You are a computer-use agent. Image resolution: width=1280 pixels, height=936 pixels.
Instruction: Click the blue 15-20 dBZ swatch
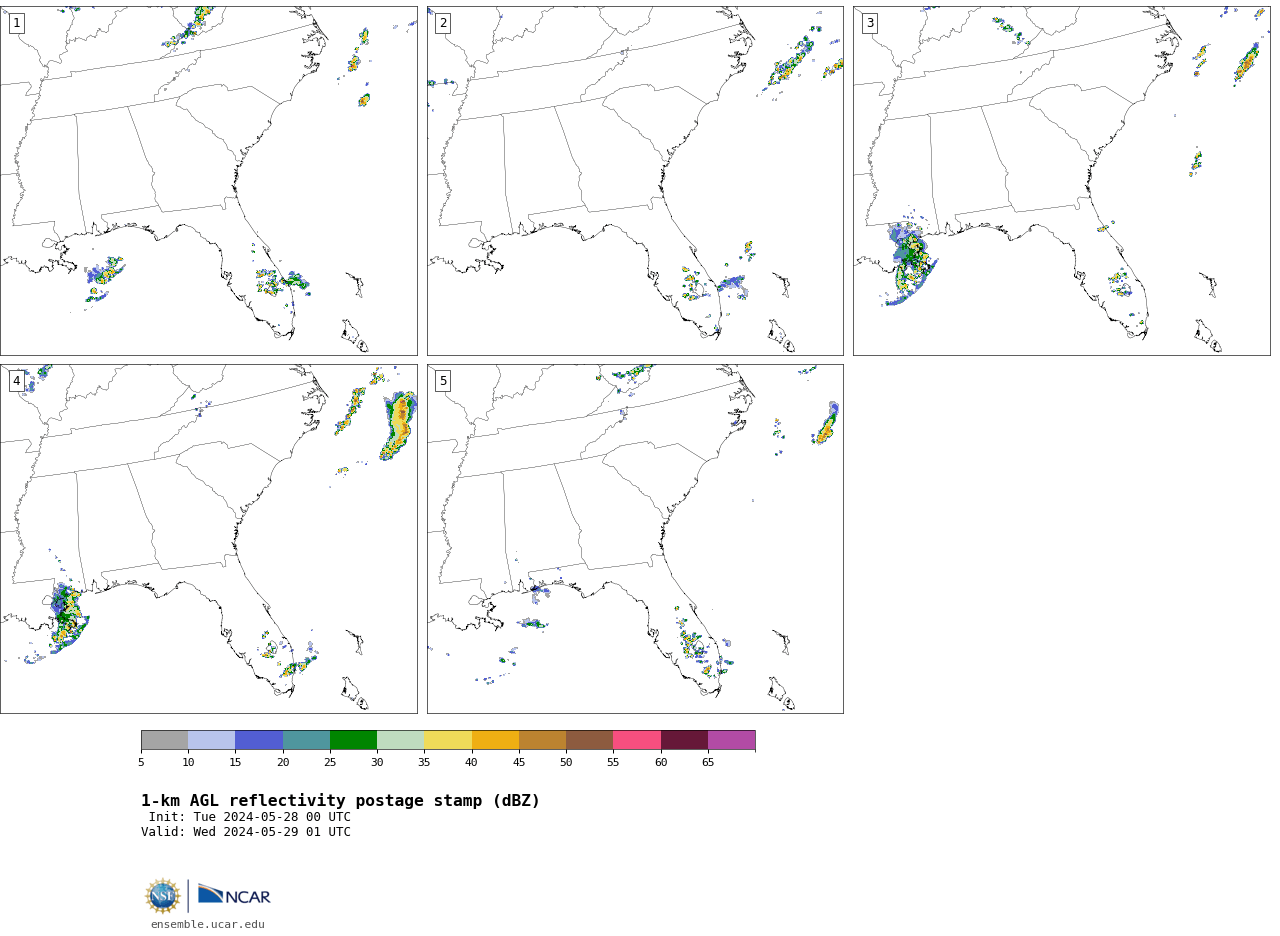click(259, 740)
